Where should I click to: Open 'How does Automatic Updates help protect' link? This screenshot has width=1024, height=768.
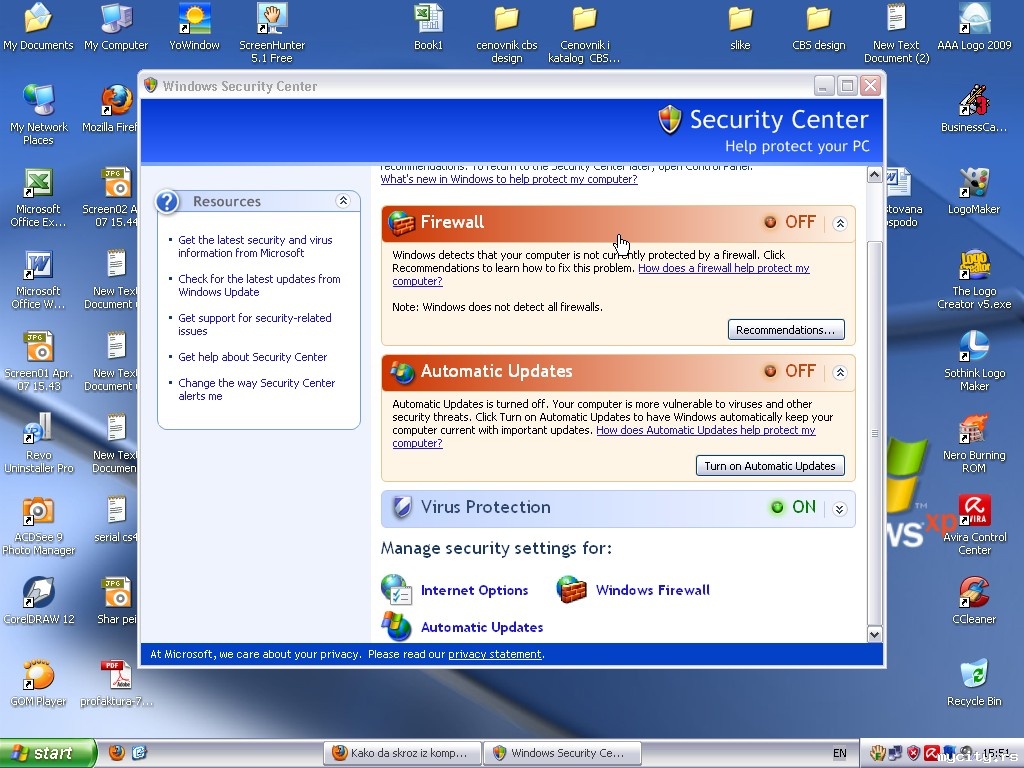705,430
